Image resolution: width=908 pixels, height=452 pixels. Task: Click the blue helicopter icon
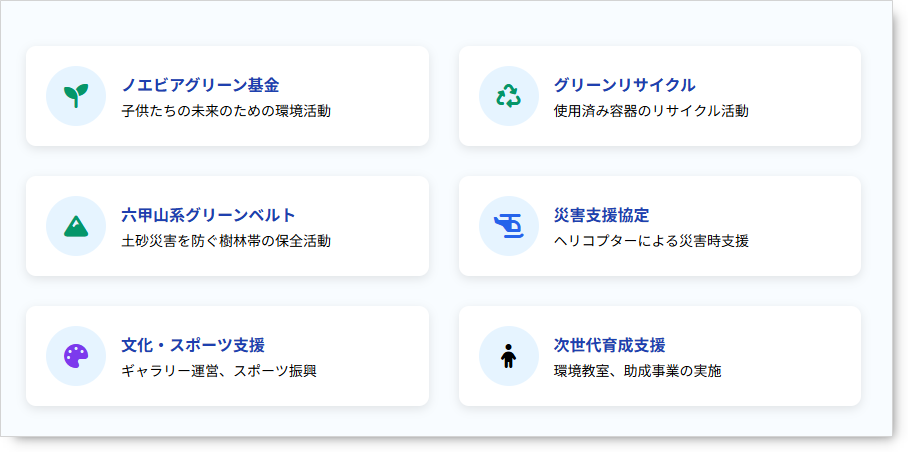click(508, 226)
